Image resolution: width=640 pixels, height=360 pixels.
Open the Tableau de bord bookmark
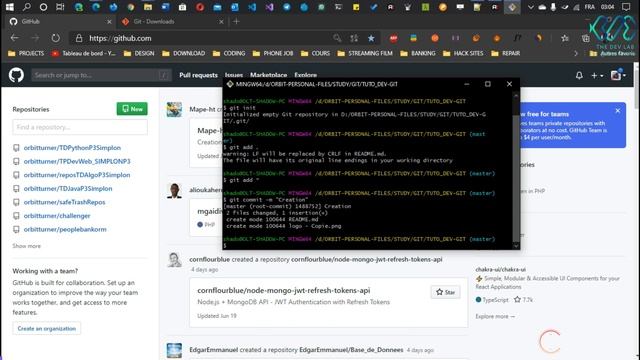[84, 53]
